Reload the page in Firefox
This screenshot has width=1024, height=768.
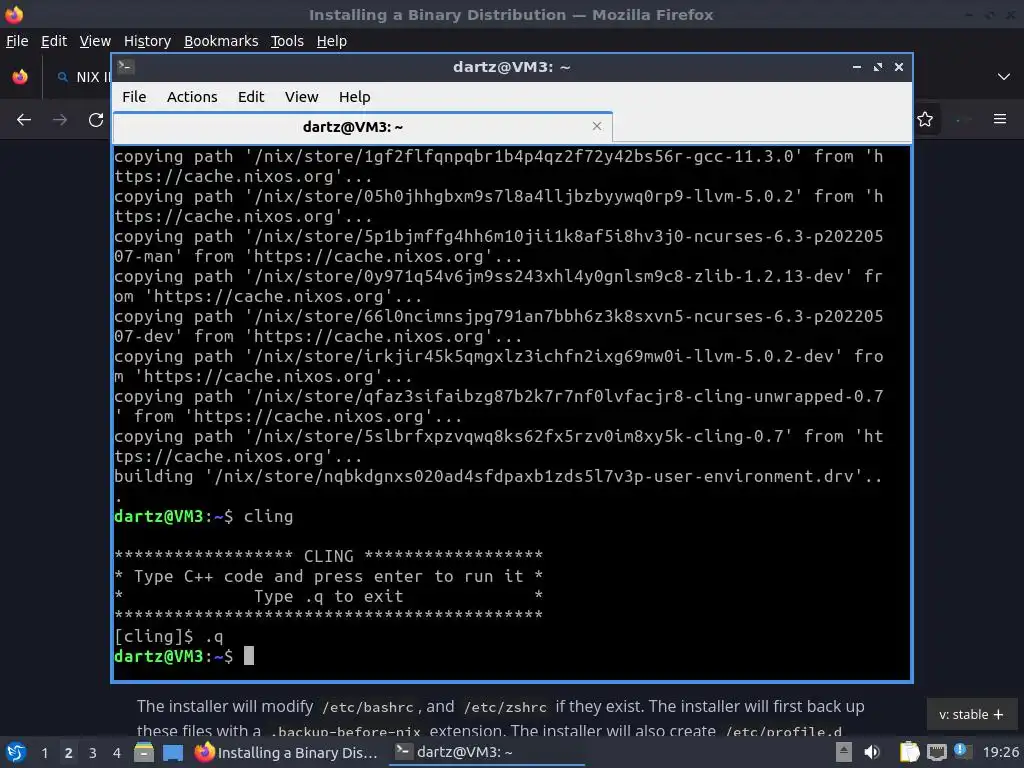[96, 120]
